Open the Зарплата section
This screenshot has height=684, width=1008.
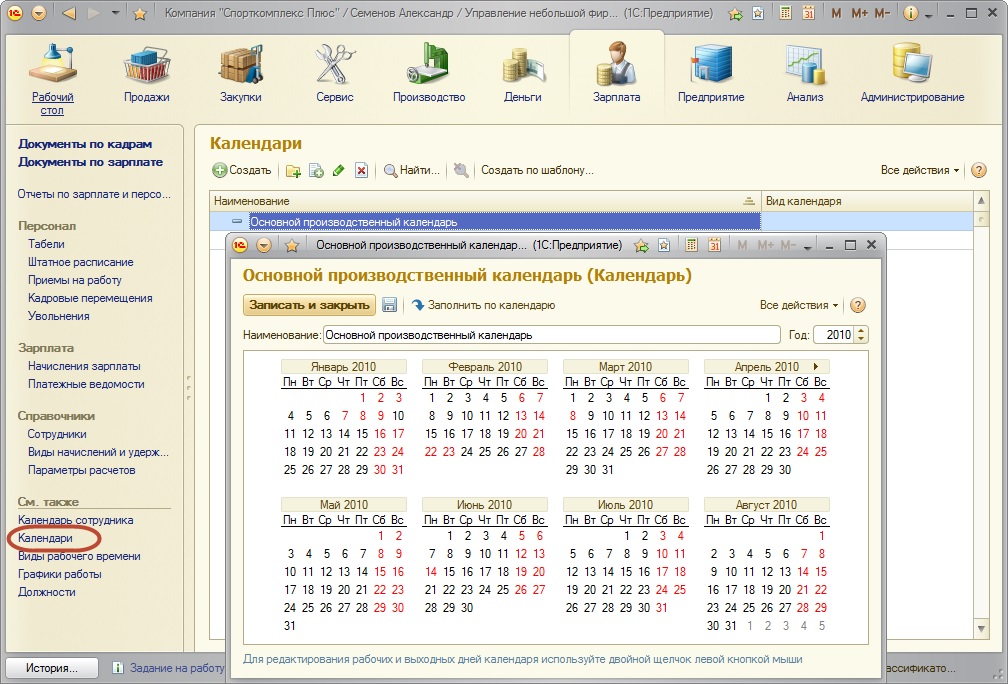(616, 72)
